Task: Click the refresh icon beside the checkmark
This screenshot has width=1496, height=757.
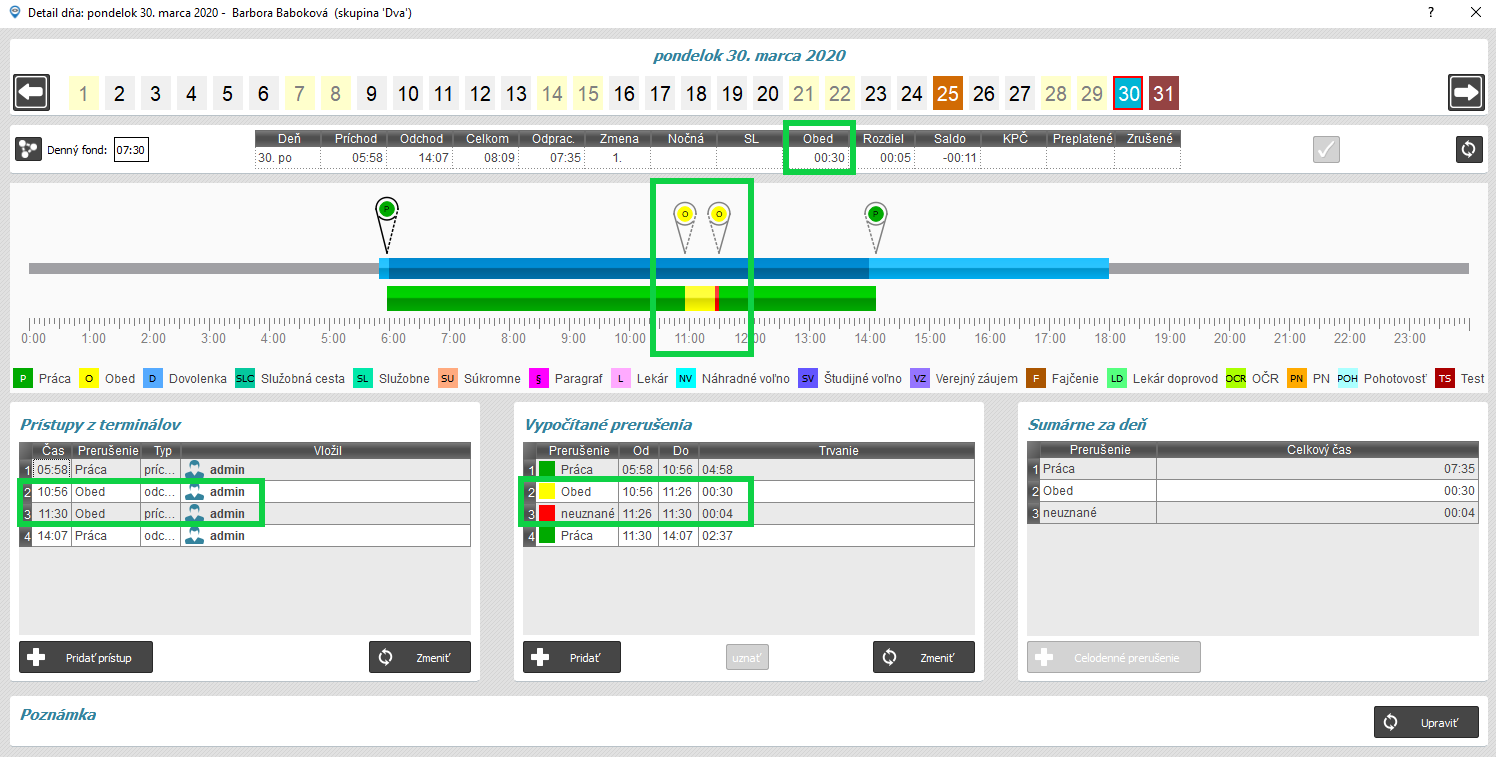Action: pyautogui.click(x=1468, y=149)
